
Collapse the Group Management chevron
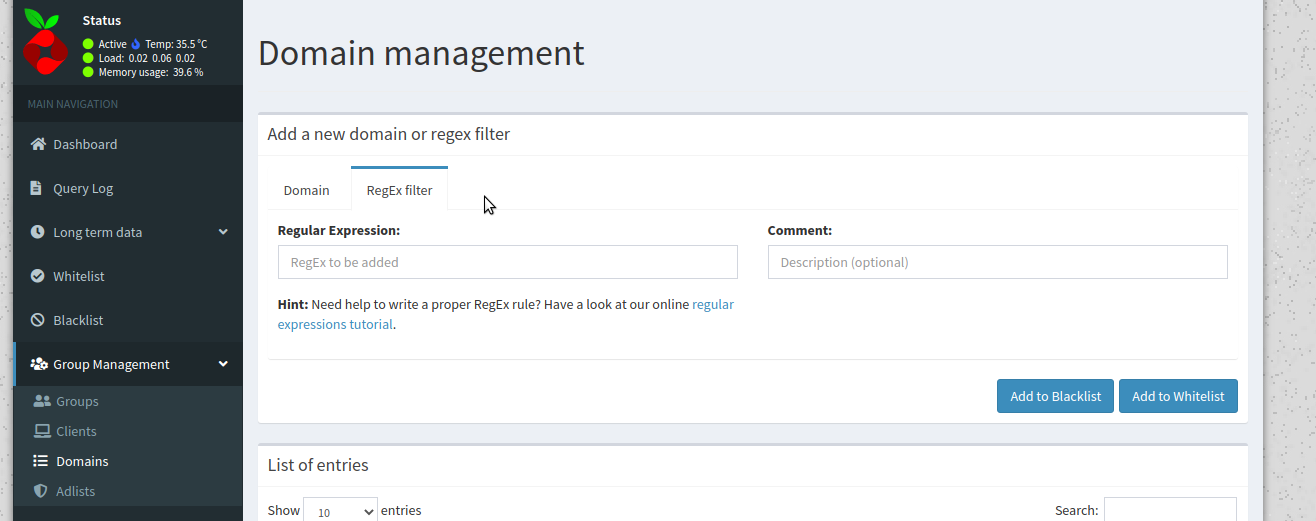coord(223,364)
